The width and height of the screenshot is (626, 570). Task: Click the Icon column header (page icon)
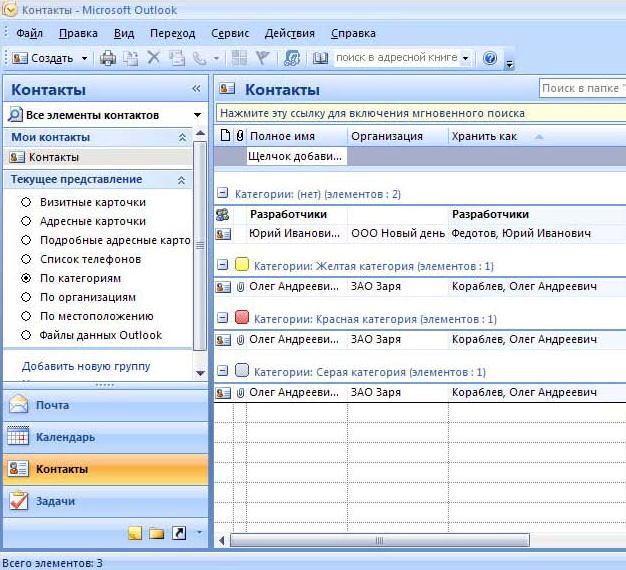pyautogui.click(x=225, y=136)
